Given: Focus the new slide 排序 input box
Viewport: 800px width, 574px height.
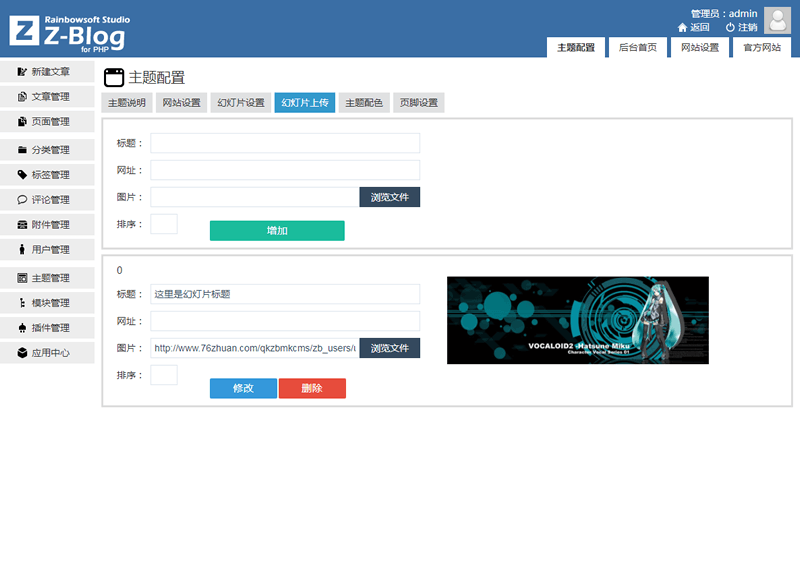Looking at the screenshot, I should [164, 224].
